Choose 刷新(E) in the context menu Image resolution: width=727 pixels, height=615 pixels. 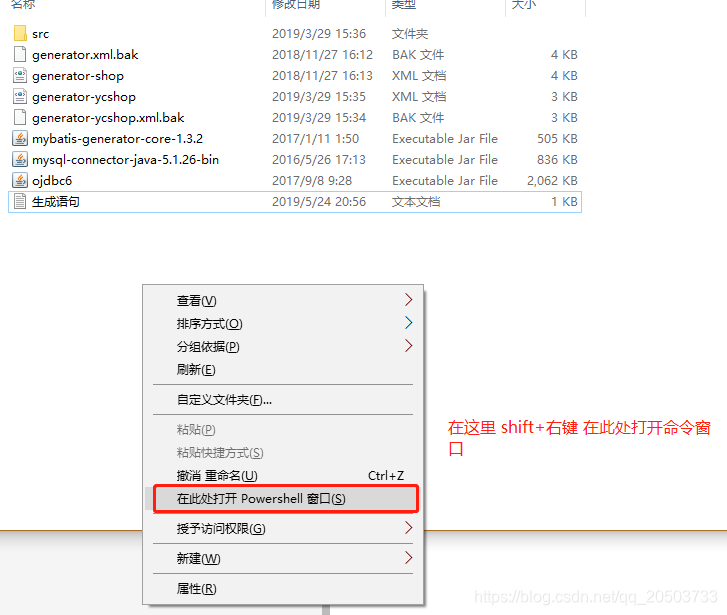(x=283, y=370)
